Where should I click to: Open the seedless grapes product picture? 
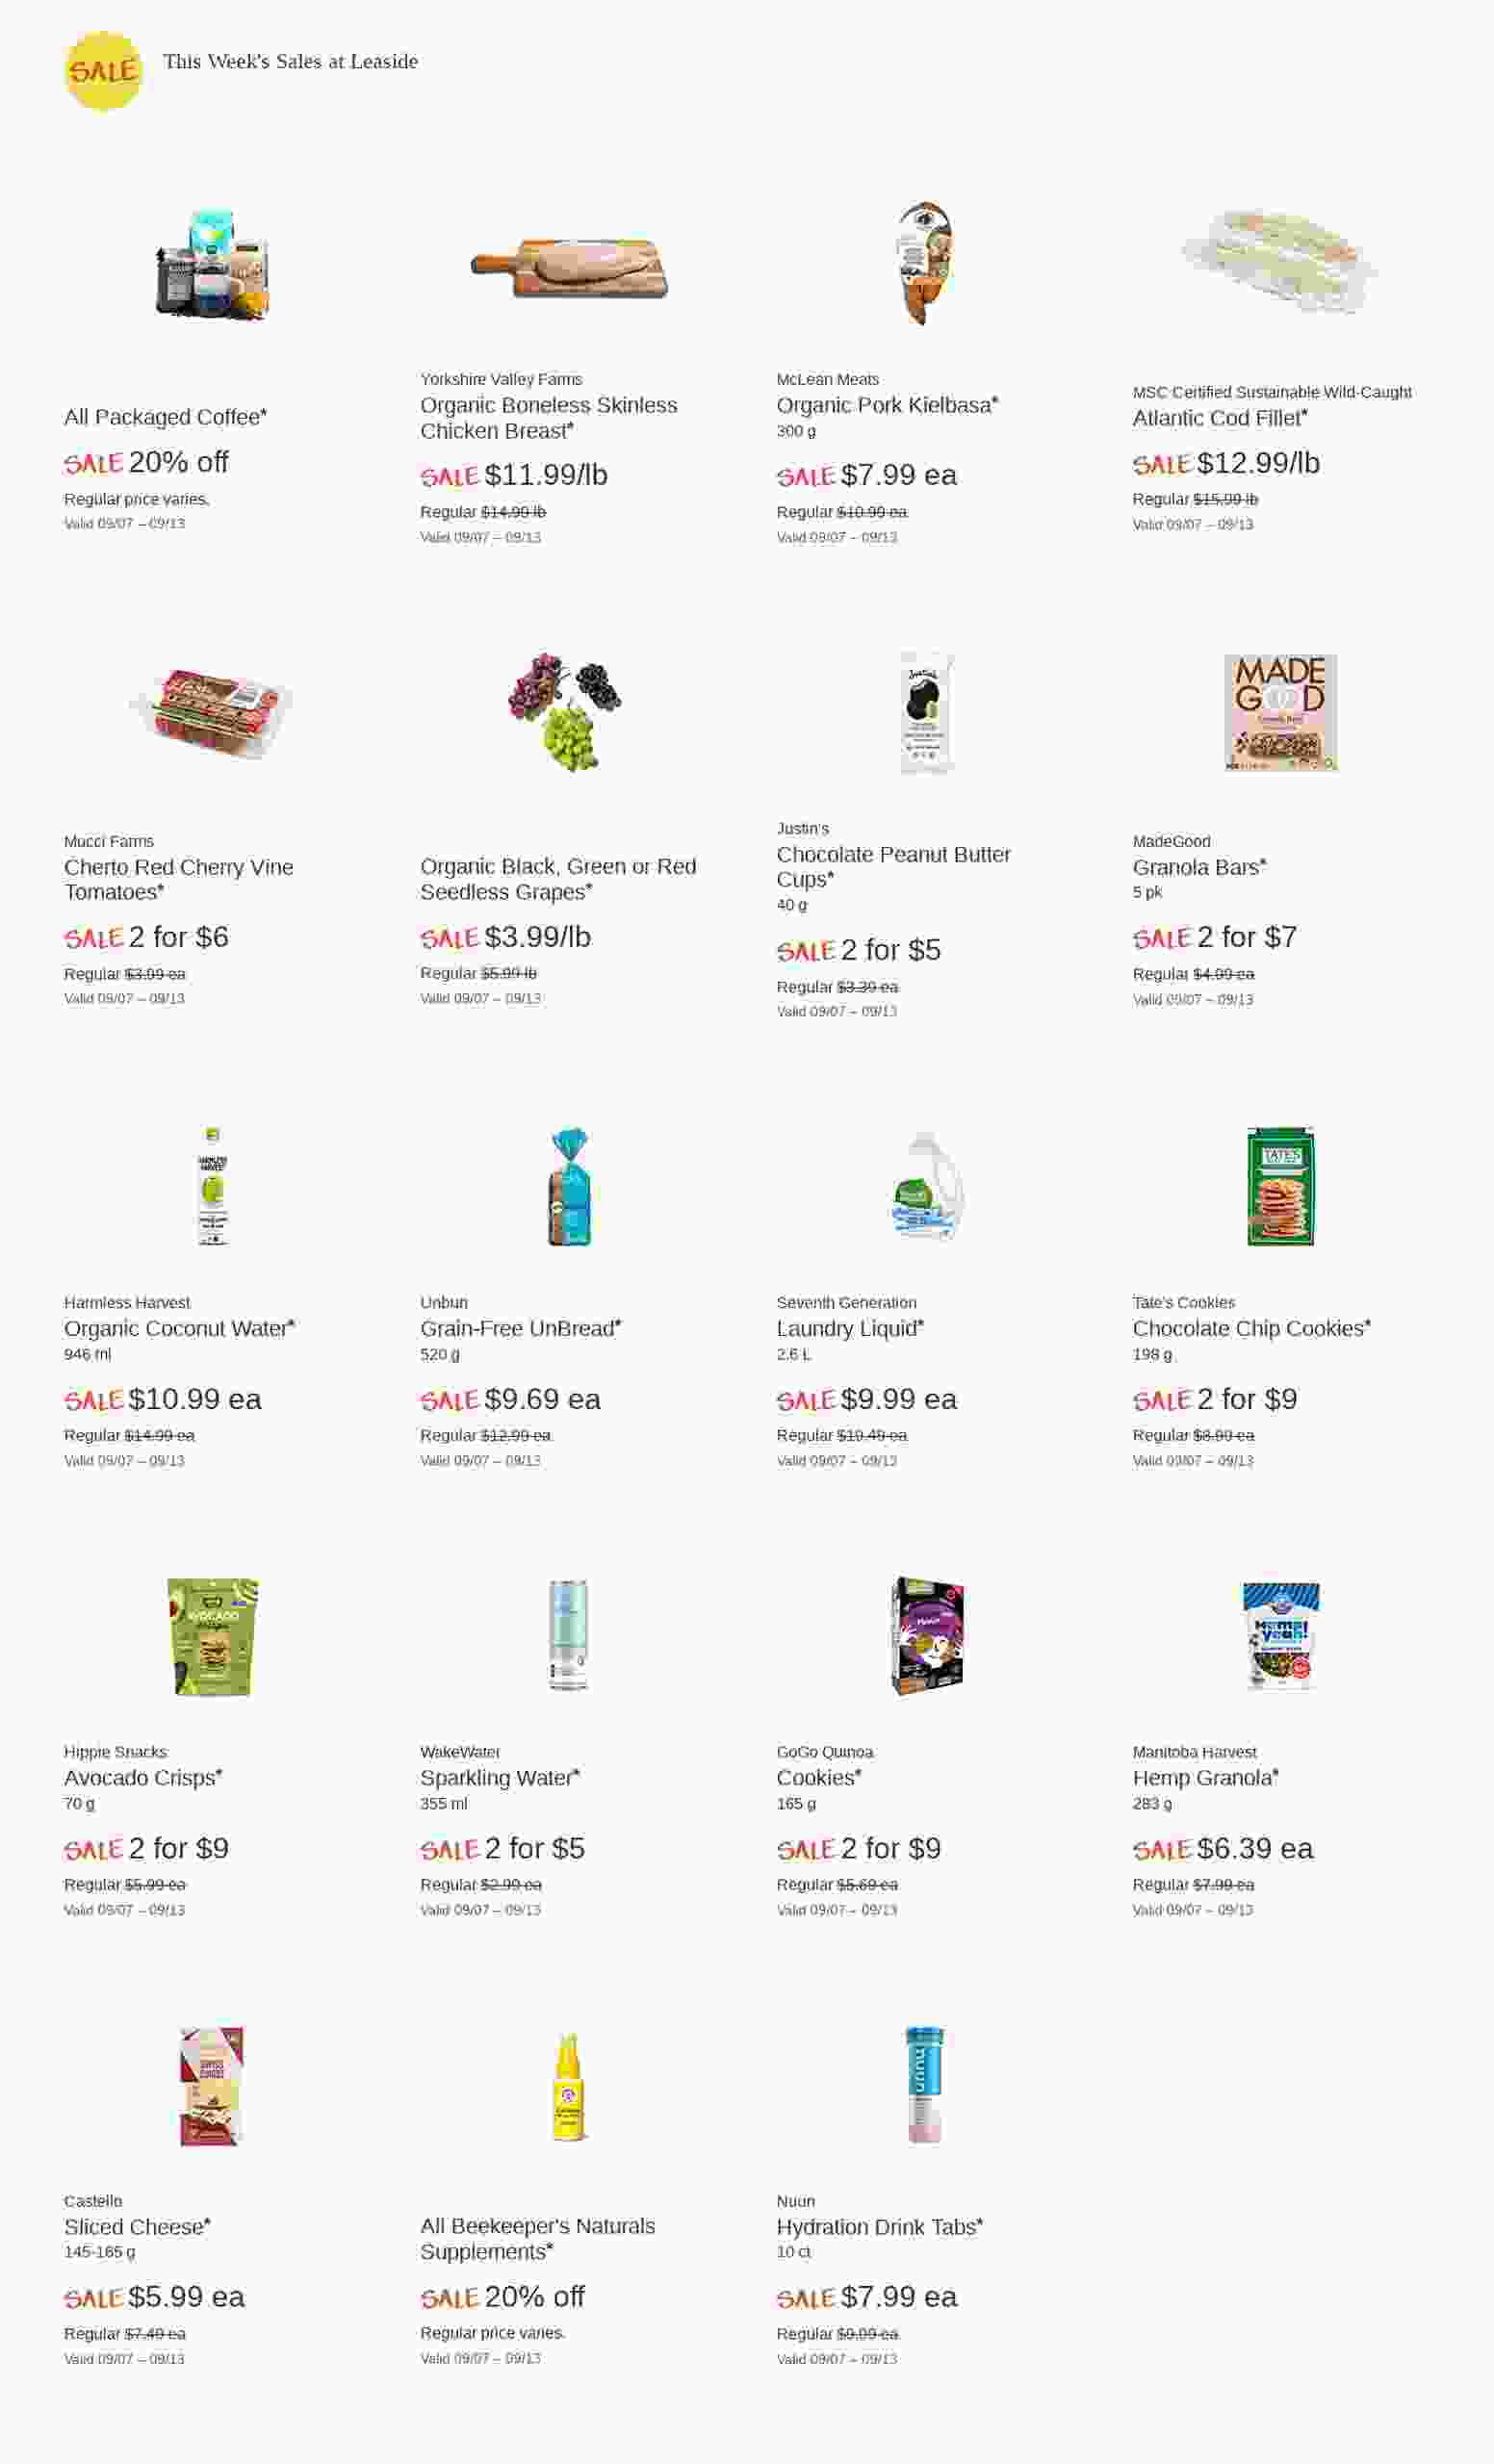pyautogui.click(x=565, y=711)
